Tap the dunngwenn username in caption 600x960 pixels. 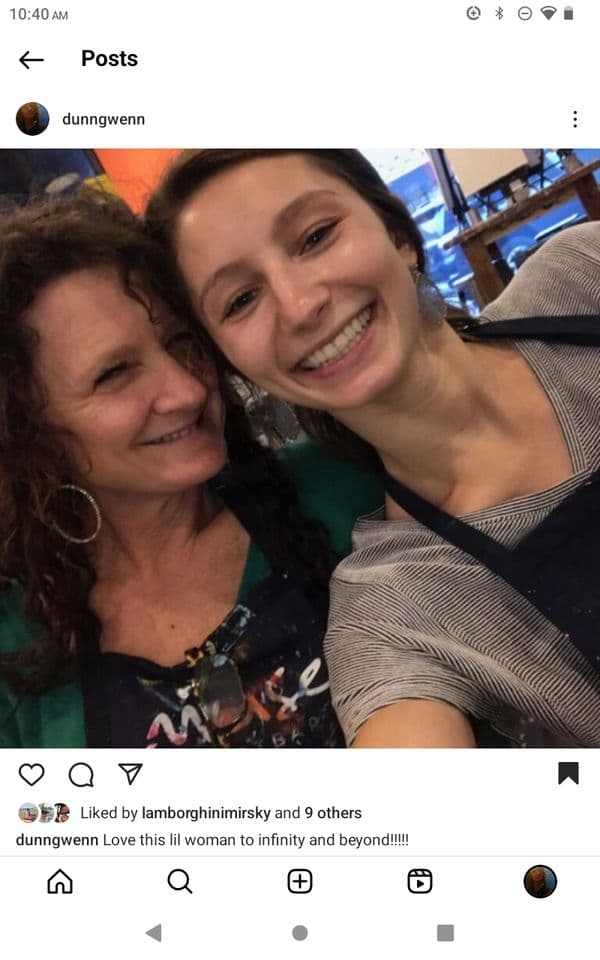pyautogui.click(x=57, y=840)
